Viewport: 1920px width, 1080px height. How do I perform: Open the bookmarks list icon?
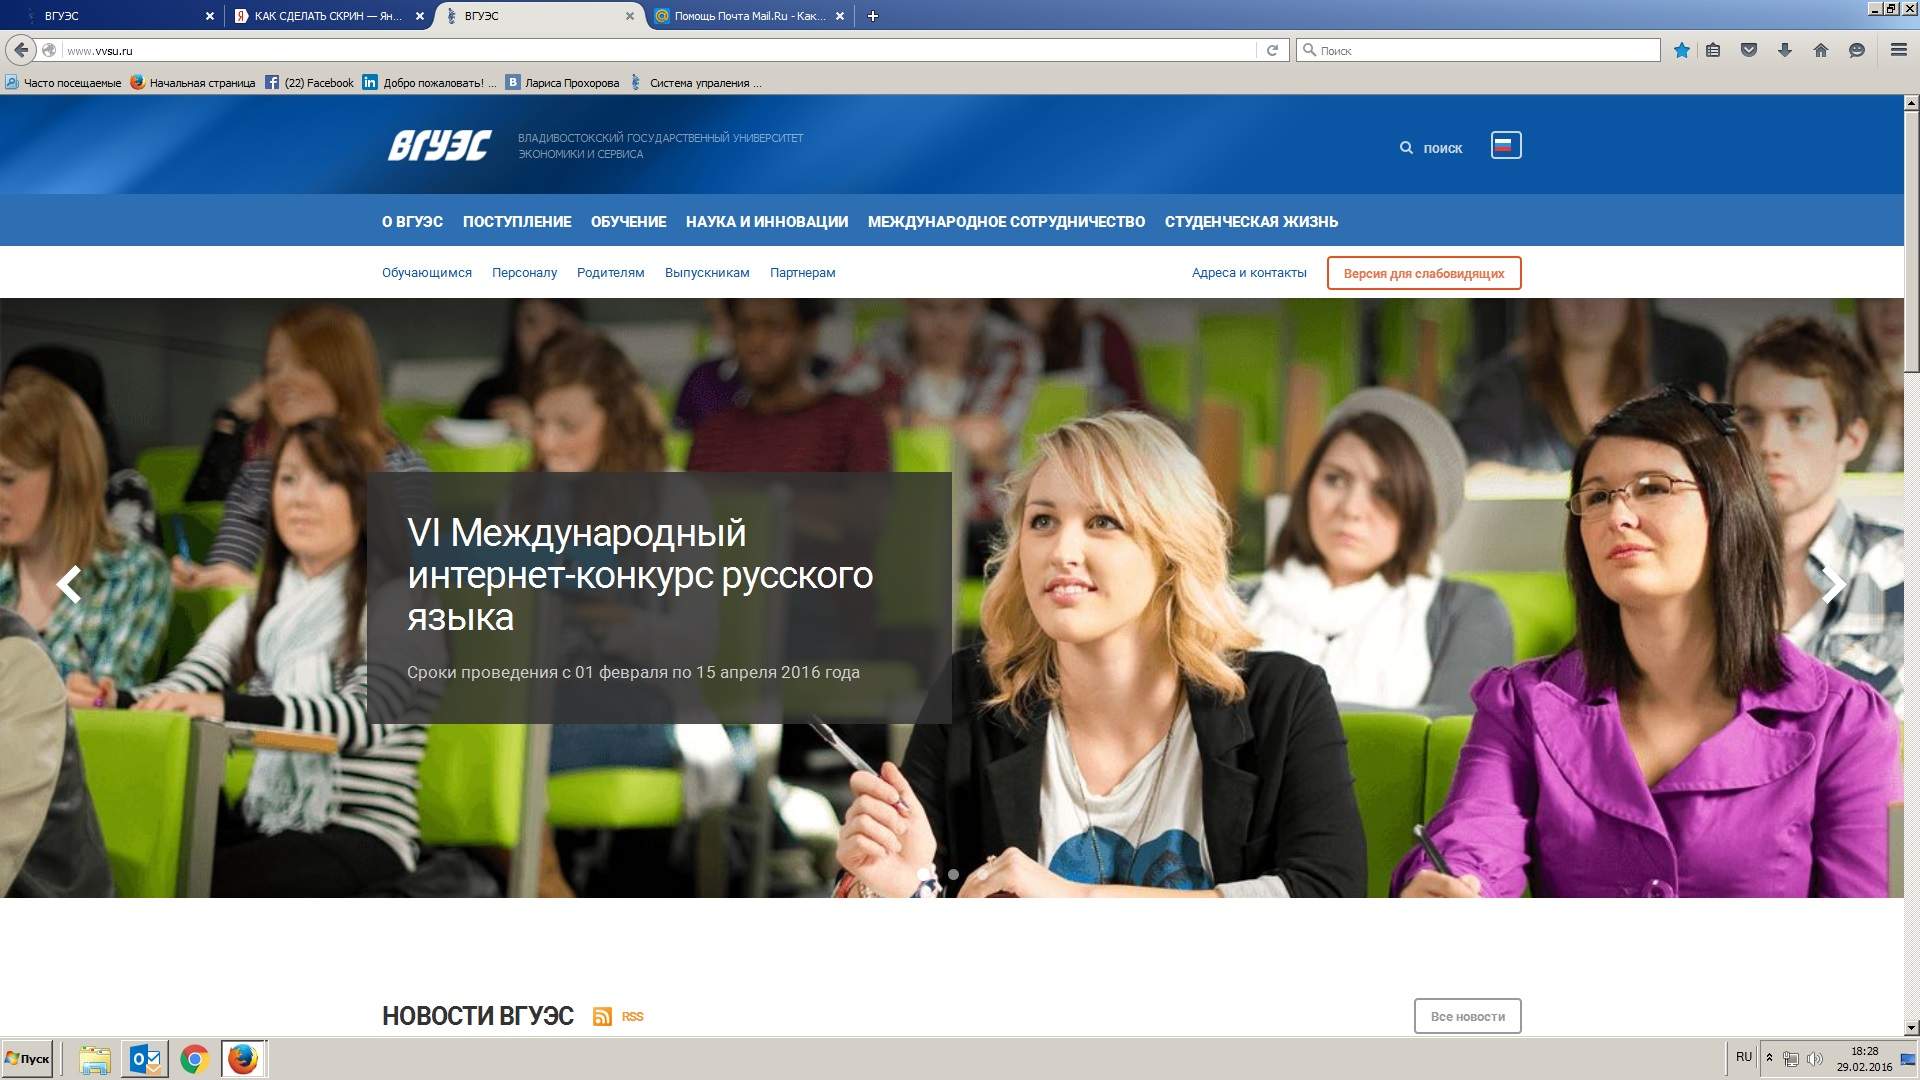[x=1713, y=50]
